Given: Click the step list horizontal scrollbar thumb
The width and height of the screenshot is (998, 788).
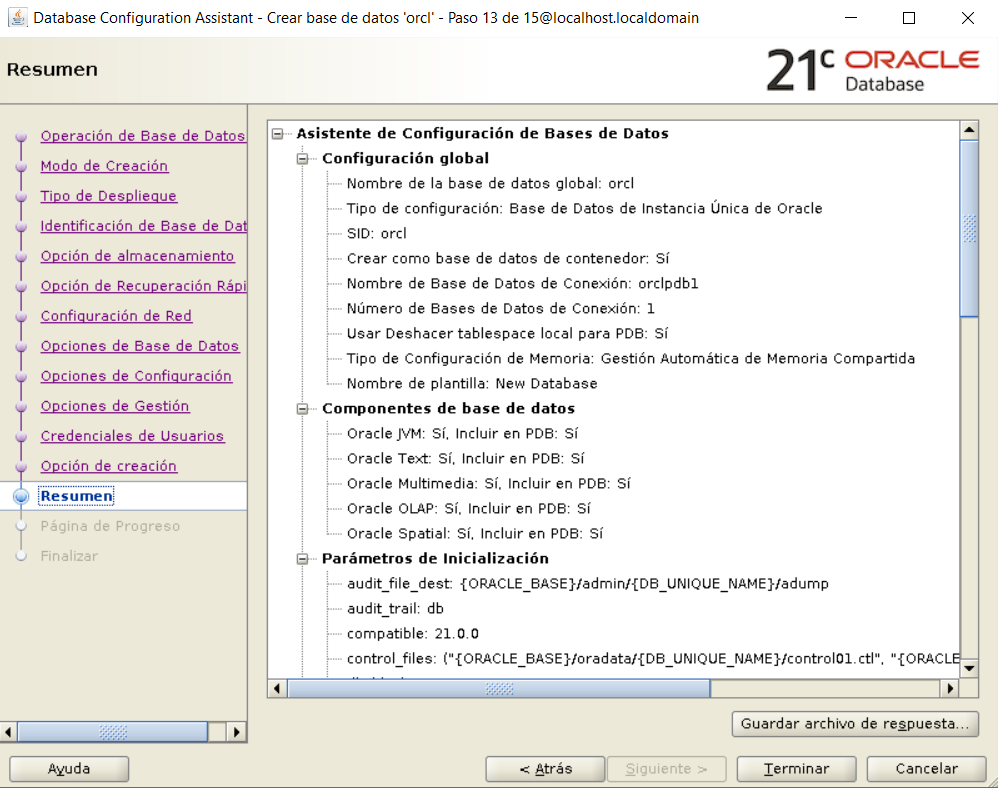Looking at the screenshot, I should (113, 732).
